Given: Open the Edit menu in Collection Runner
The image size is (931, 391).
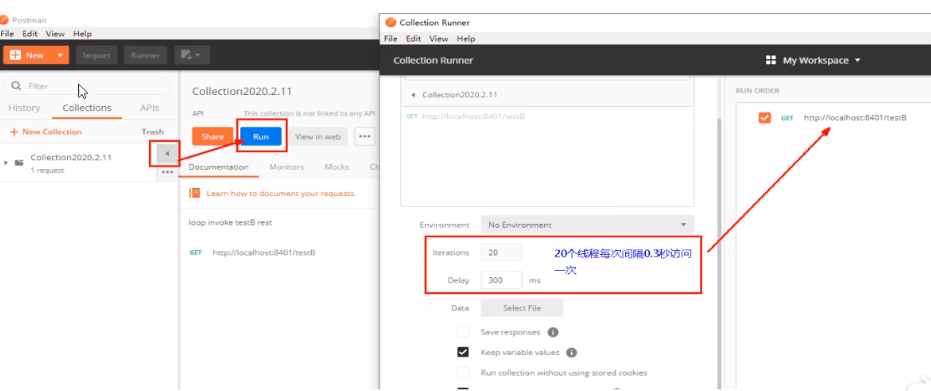Looking at the screenshot, I should tap(413, 39).
